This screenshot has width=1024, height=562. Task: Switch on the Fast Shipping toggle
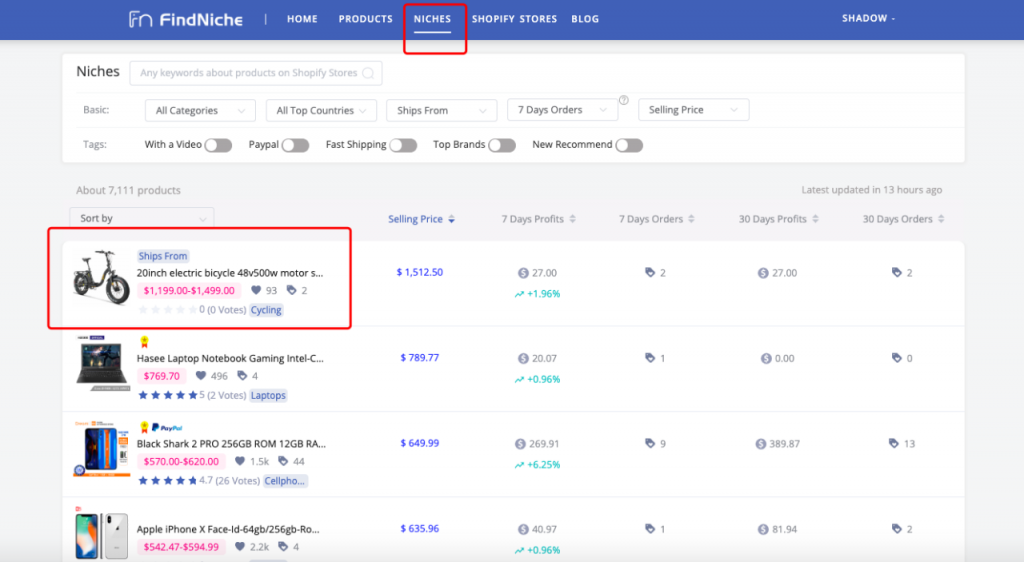(x=403, y=145)
